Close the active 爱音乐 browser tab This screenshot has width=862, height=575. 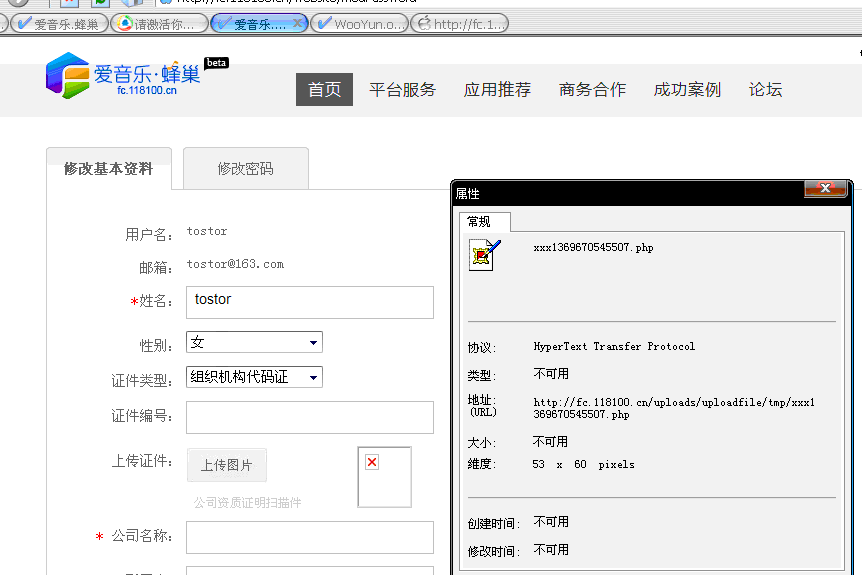[x=297, y=23]
